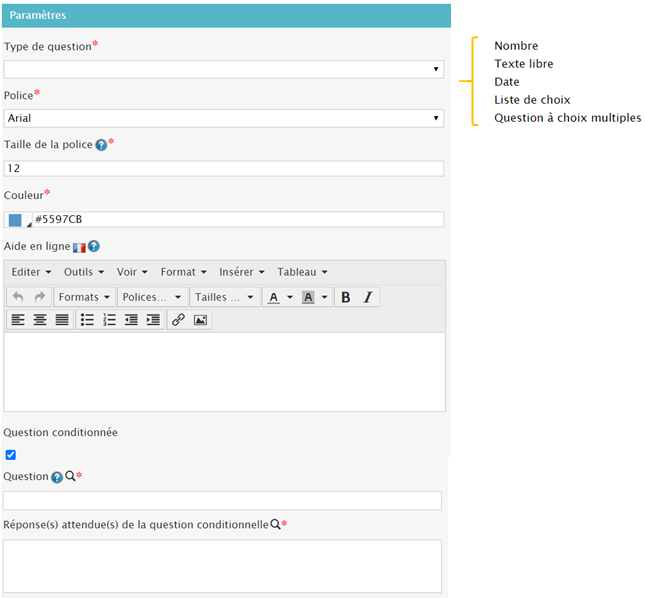Click the undo arrow icon
The width and height of the screenshot is (645, 598).
pos(18,297)
